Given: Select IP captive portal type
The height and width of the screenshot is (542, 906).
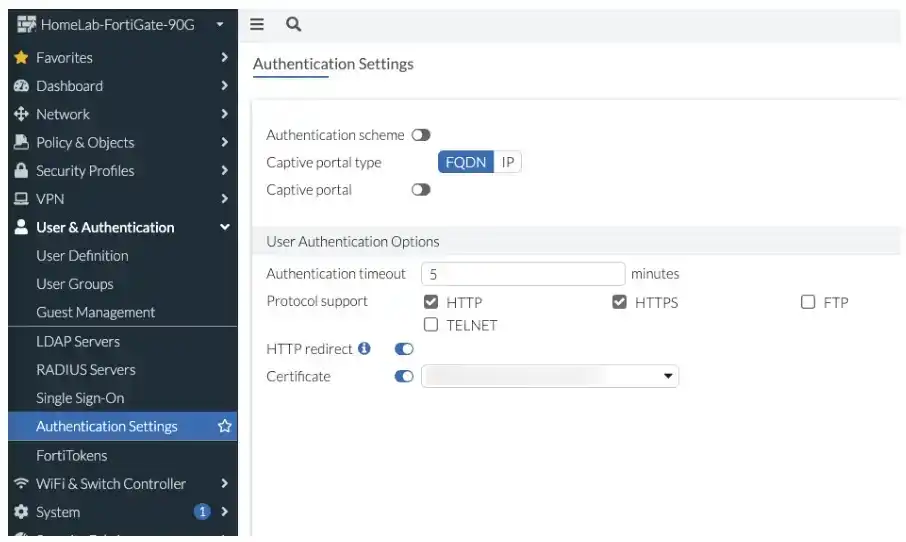Looking at the screenshot, I should (508, 162).
